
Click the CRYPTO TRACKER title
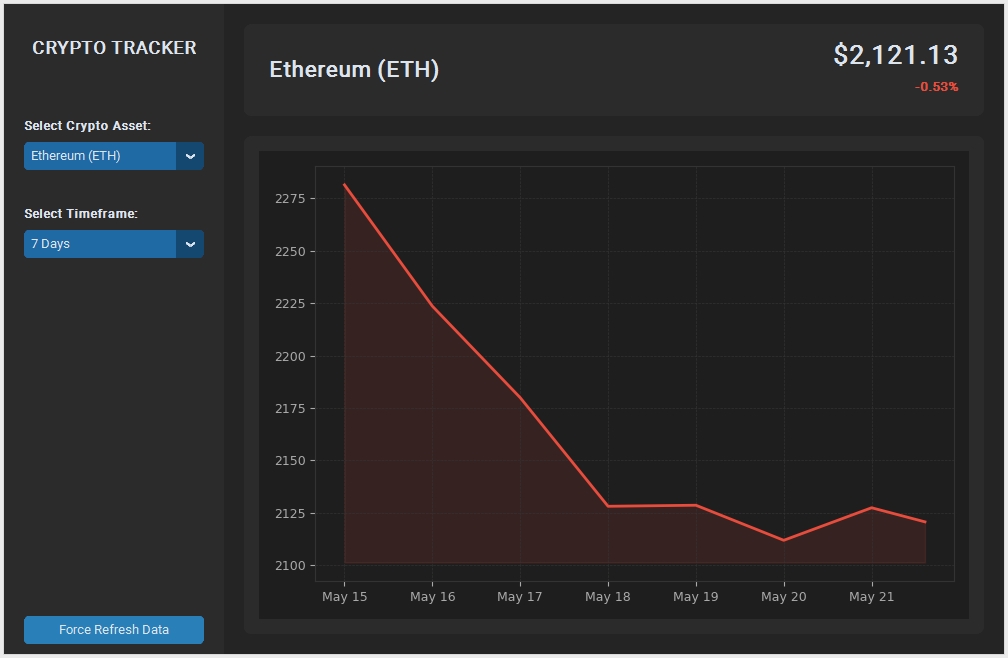point(114,48)
